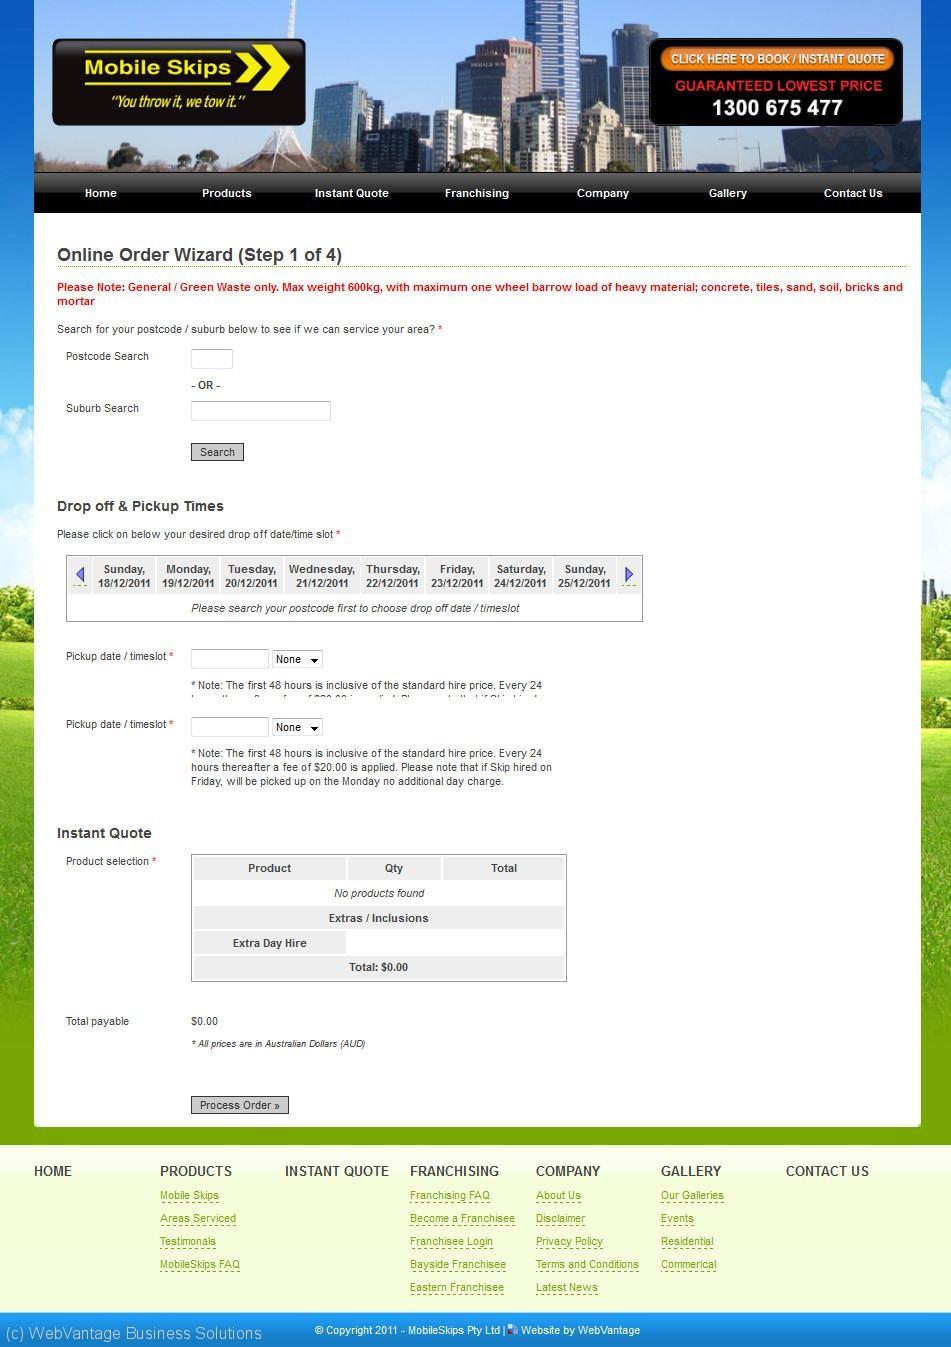Open first pickup timeslot None dropdown
Viewport: 951px width, 1347px height.
pyautogui.click(x=297, y=660)
